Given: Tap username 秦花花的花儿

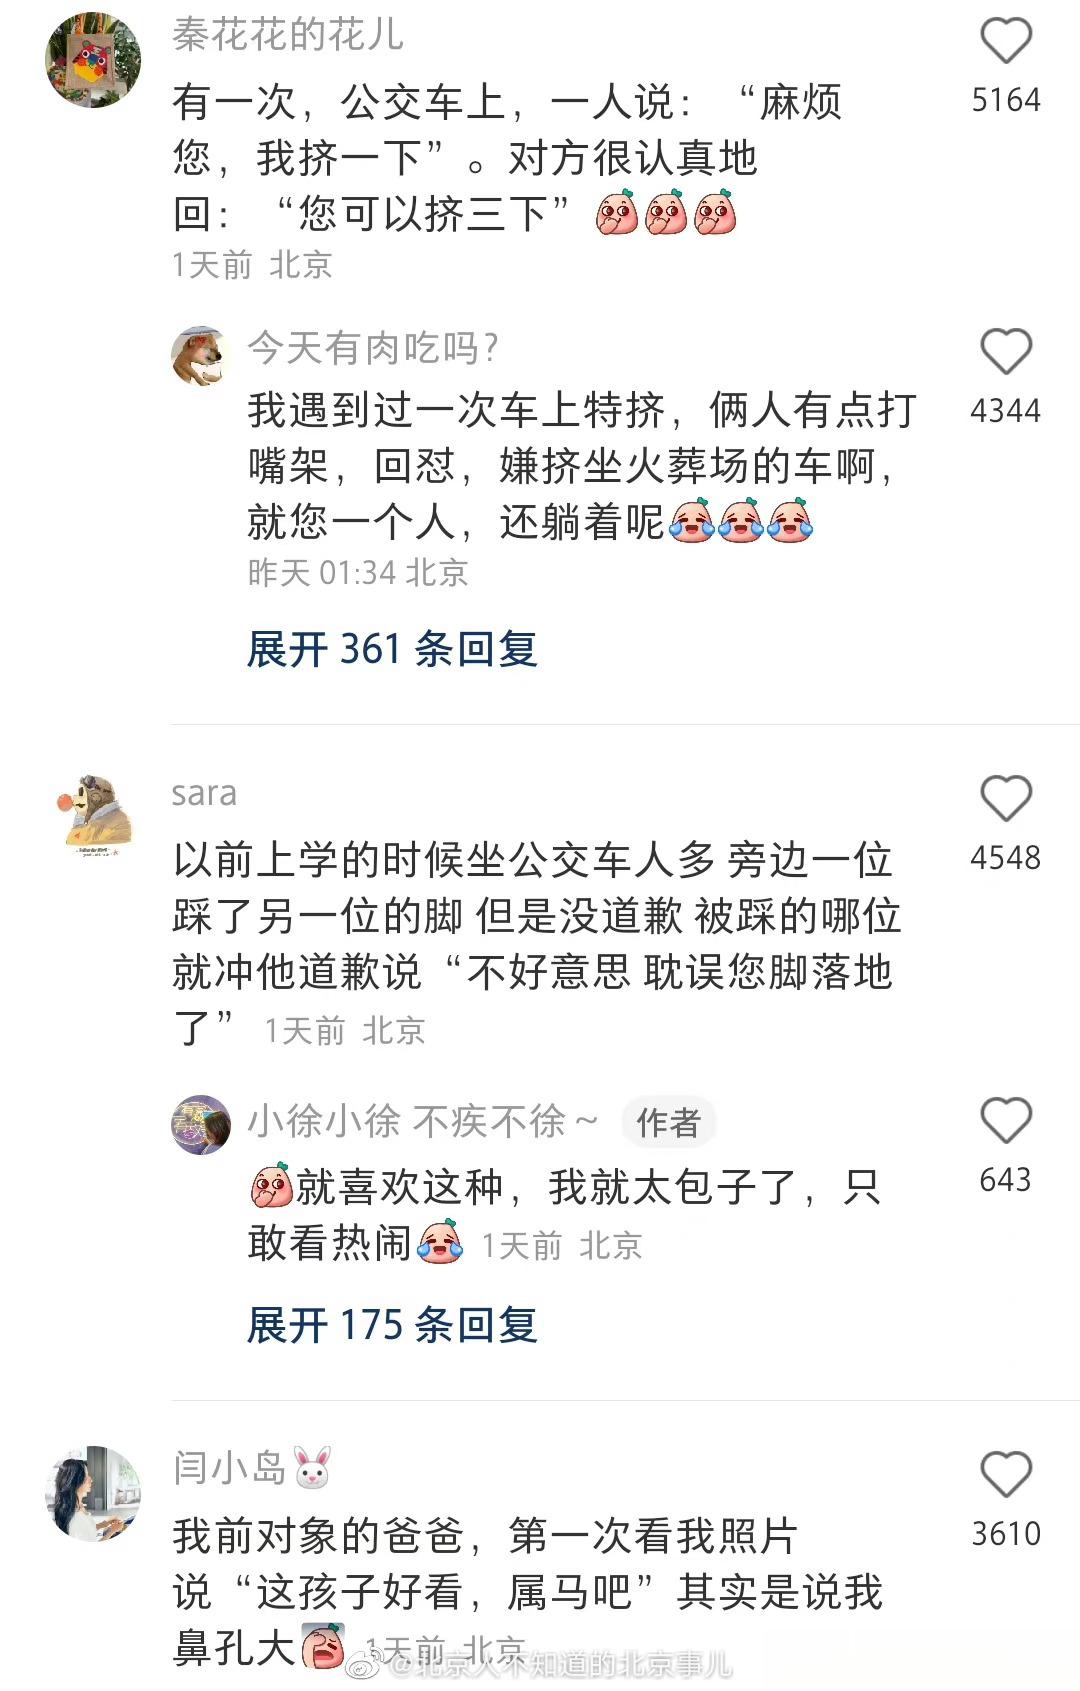Looking at the screenshot, I should click(288, 35).
